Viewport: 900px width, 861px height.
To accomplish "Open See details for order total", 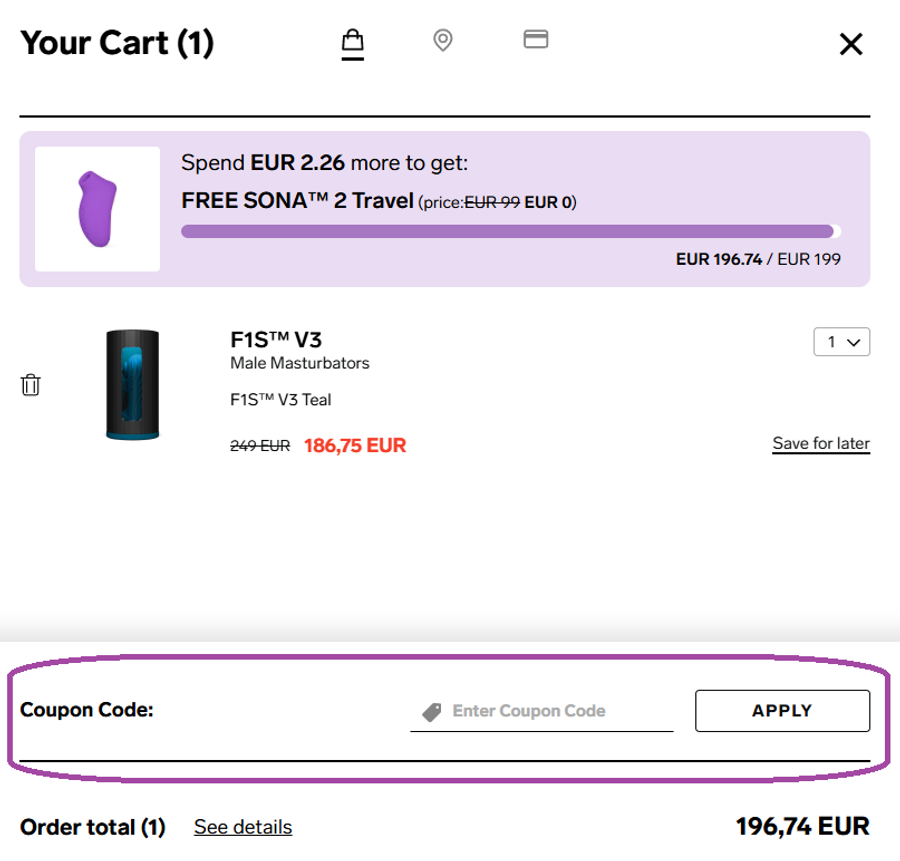I will (x=243, y=827).
